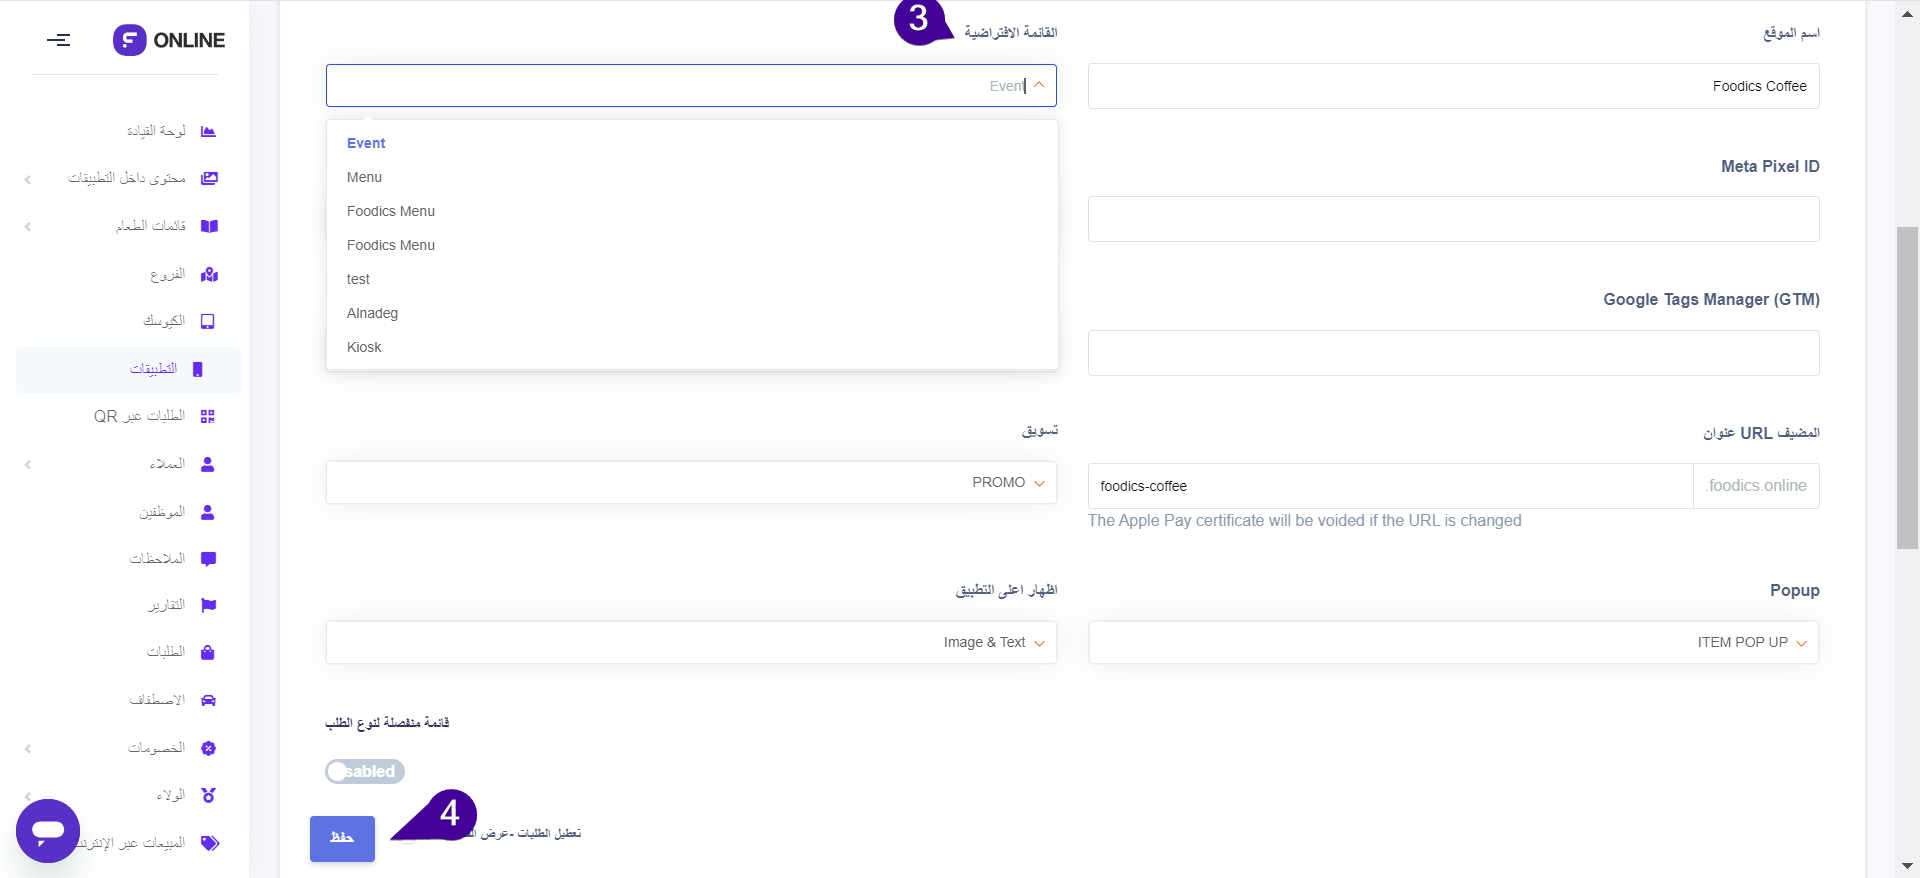1920x878 pixels.
Task: Choose the first Foodics Menu option
Action: click(x=692, y=211)
